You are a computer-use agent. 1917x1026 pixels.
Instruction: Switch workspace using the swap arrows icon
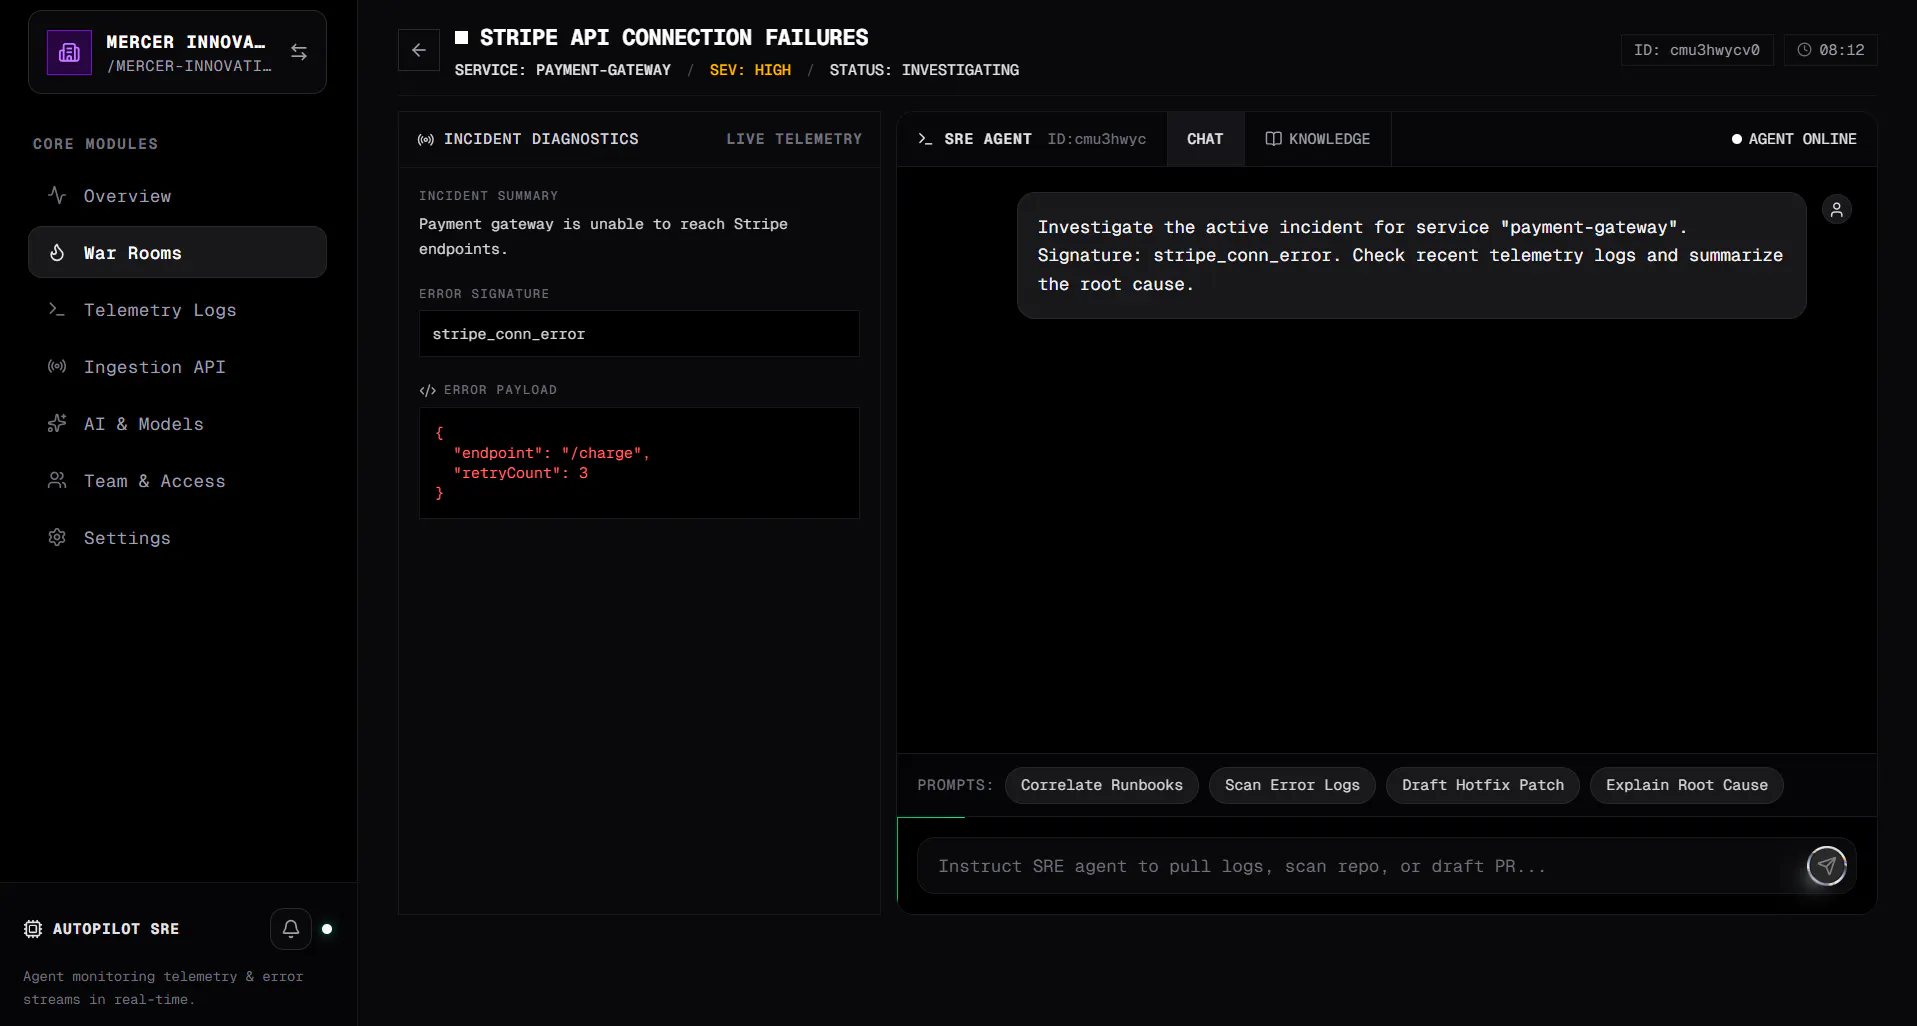[x=299, y=52]
